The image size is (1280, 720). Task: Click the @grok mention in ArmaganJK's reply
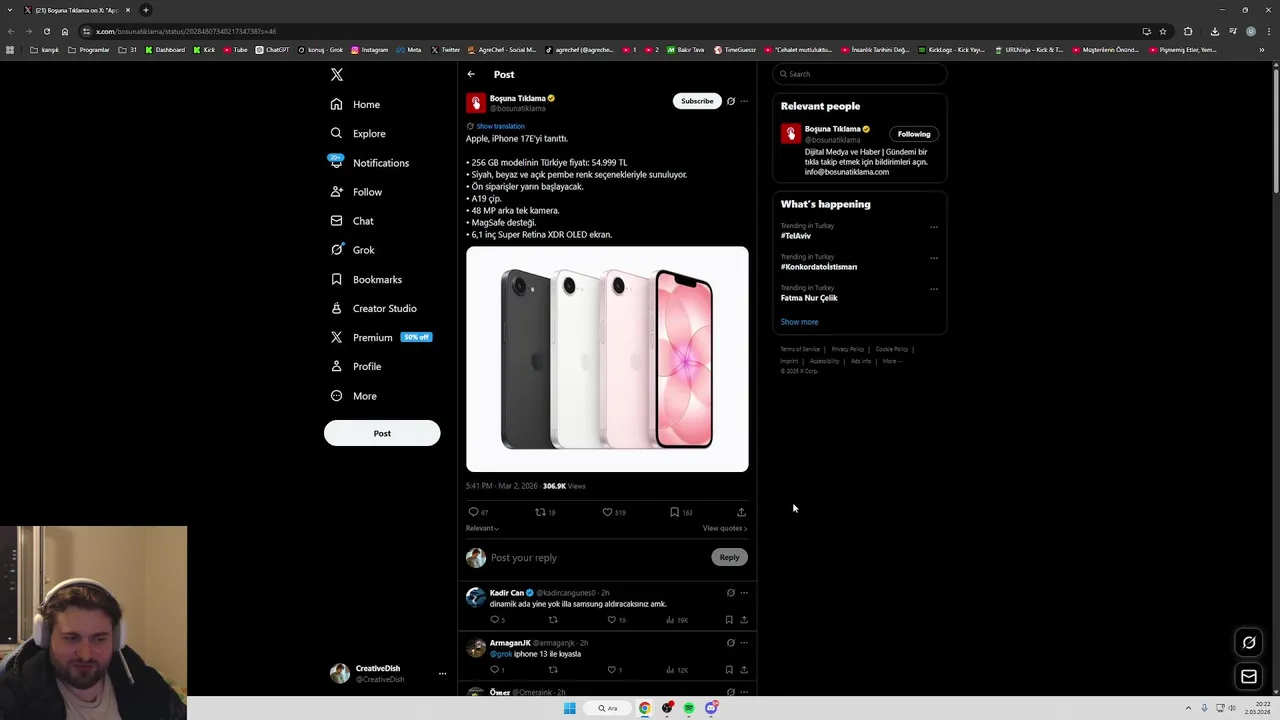[x=500, y=654]
